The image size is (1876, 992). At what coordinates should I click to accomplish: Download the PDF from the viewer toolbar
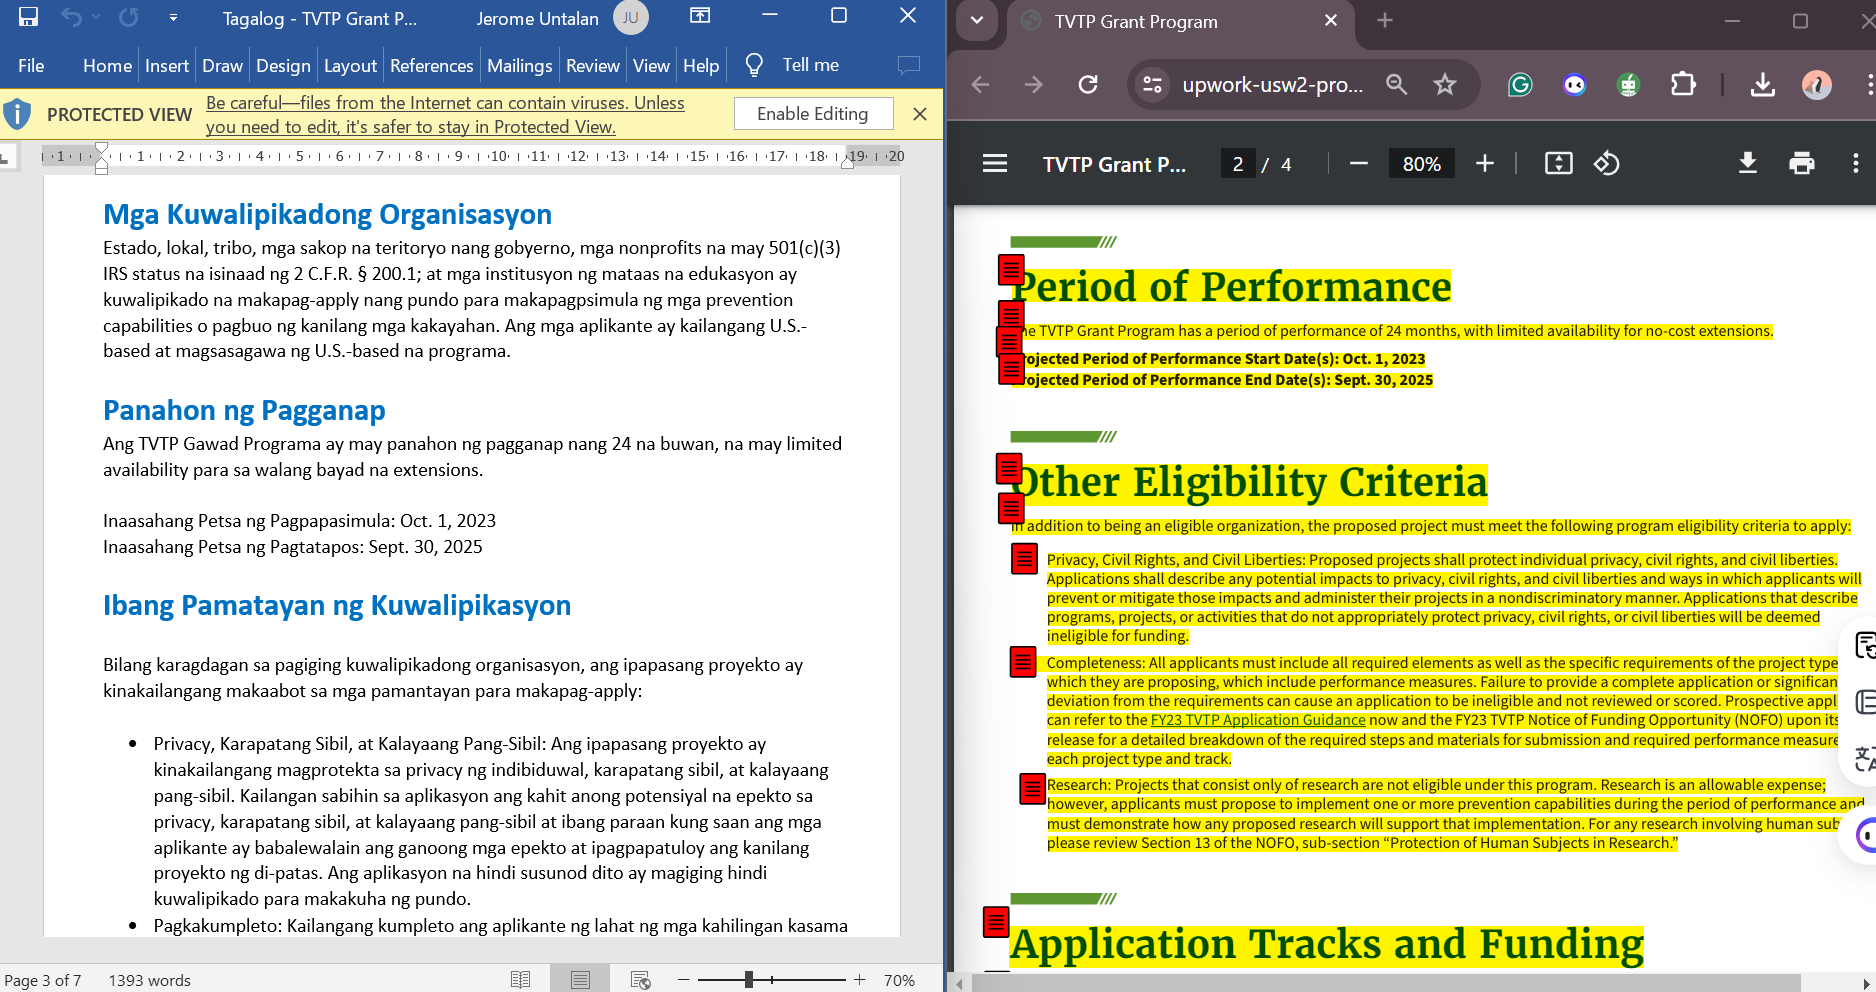coord(1748,163)
